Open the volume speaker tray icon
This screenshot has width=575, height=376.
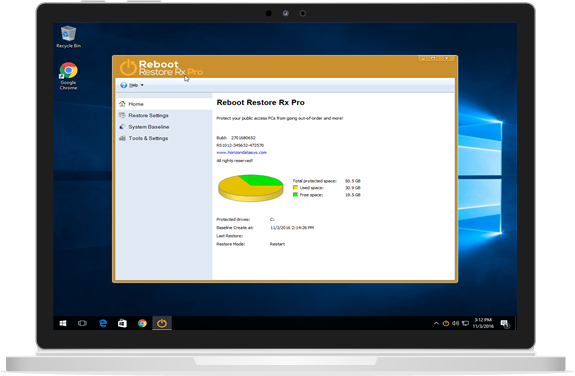(x=455, y=323)
